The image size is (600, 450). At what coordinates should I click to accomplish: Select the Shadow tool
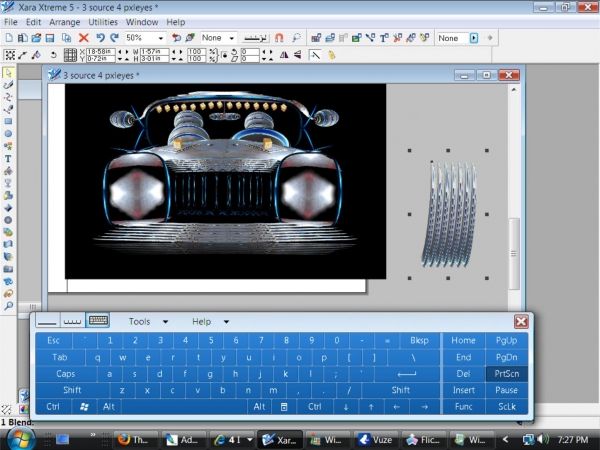(8, 196)
